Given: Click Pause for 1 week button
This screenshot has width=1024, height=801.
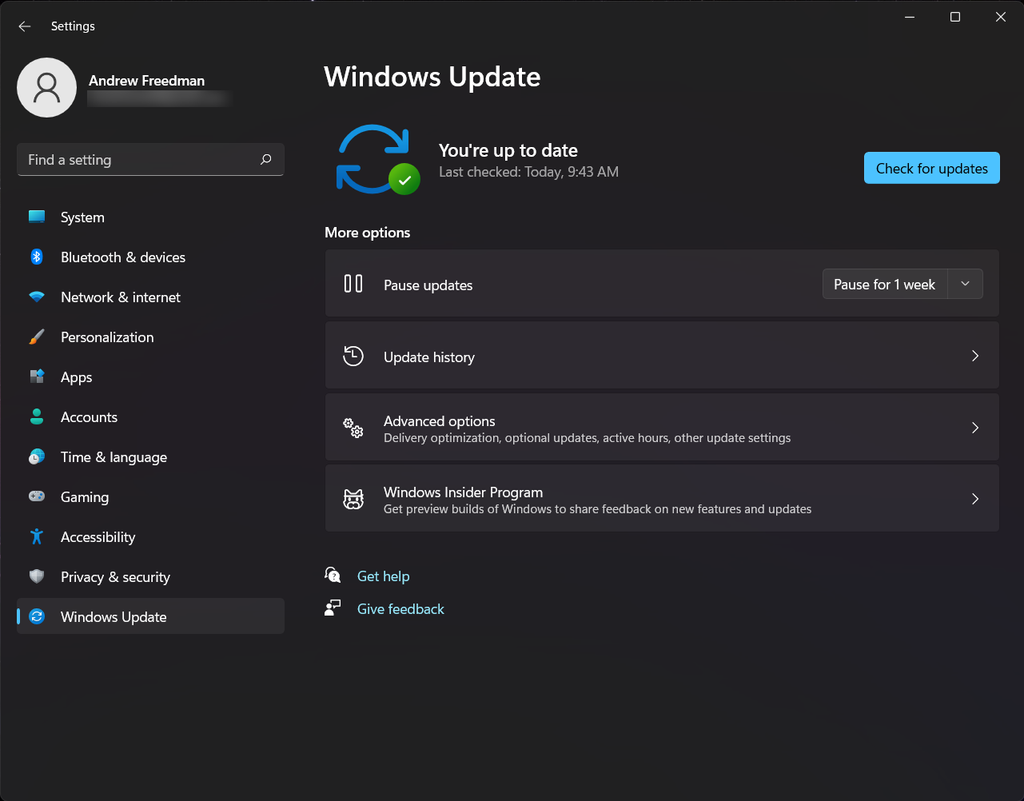Looking at the screenshot, I should pyautogui.click(x=884, y=284).
